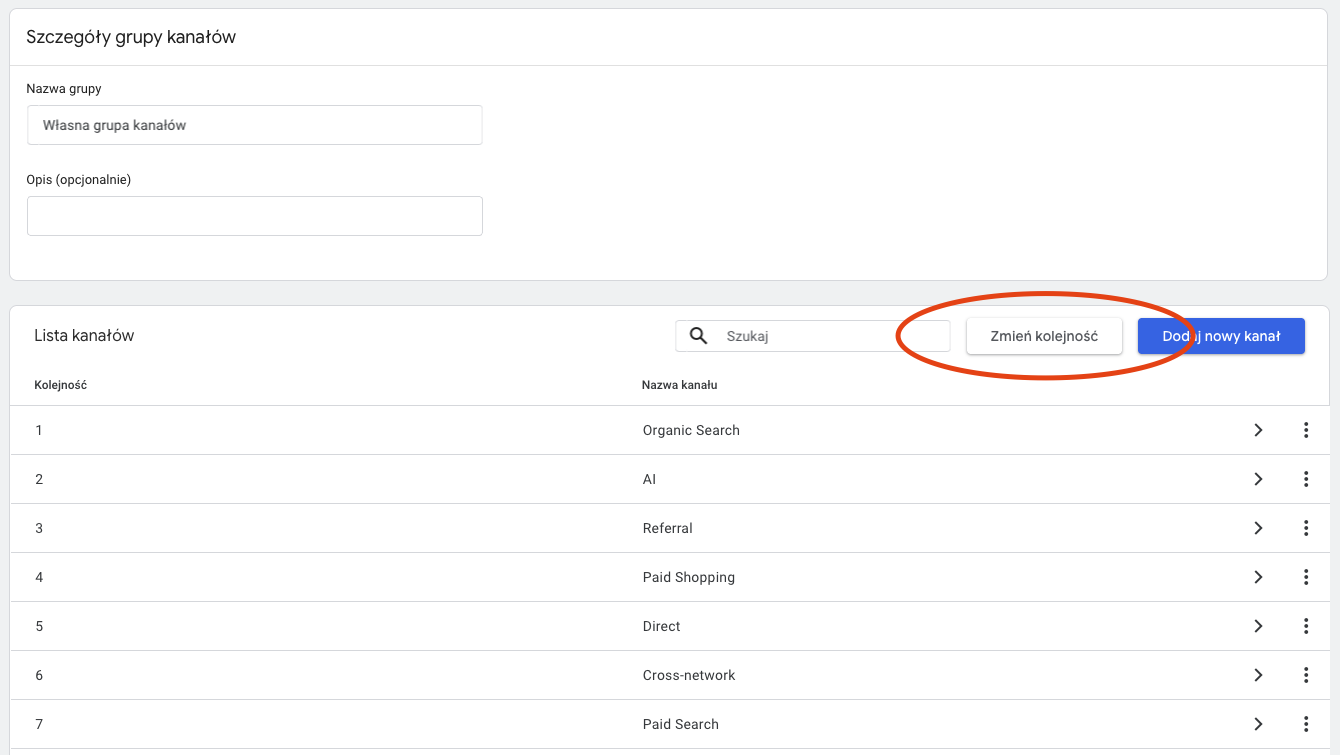The width and height of the screenshot is (1340, 755).
Task: Click the Zmień kolejność button
Action: click(1043, 336)
